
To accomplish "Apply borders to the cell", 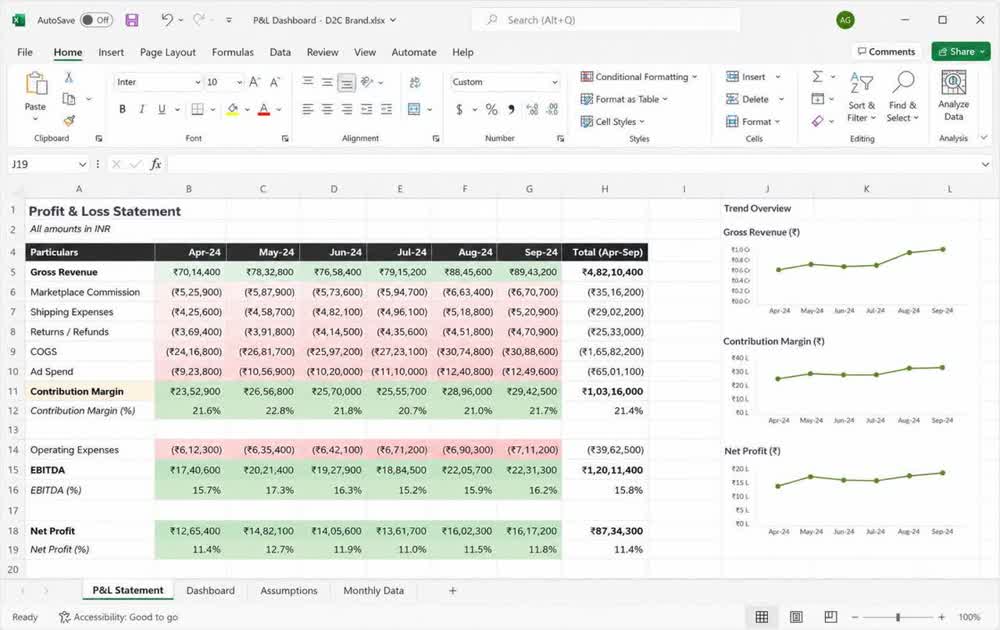I will 198,109.
